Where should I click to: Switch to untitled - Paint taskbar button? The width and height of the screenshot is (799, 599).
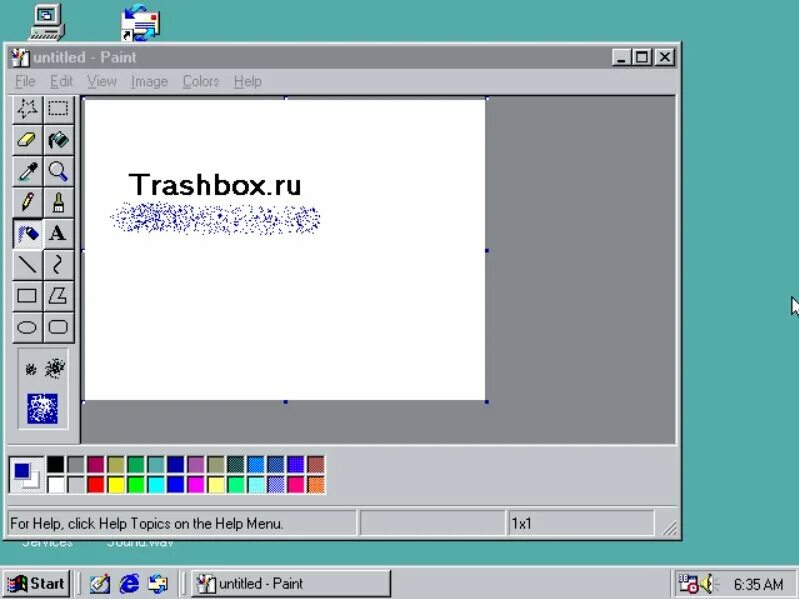pyautogui.click(x=291, y=583)
